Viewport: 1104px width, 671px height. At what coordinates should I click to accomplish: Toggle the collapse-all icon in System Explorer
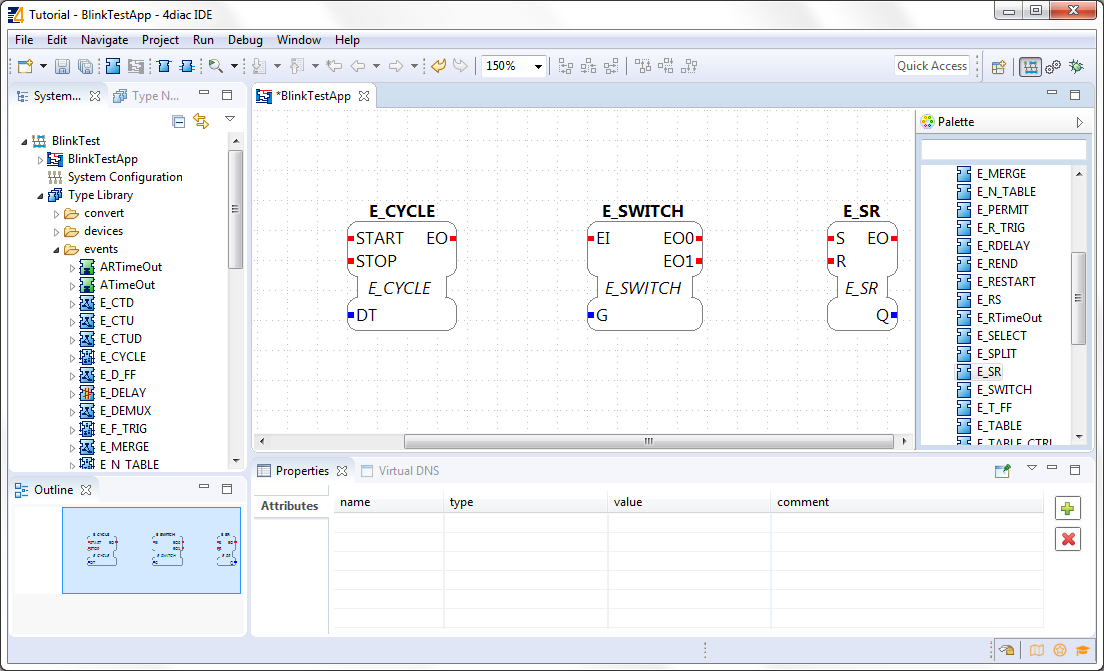pyautogui.click(x=178, y=120)
